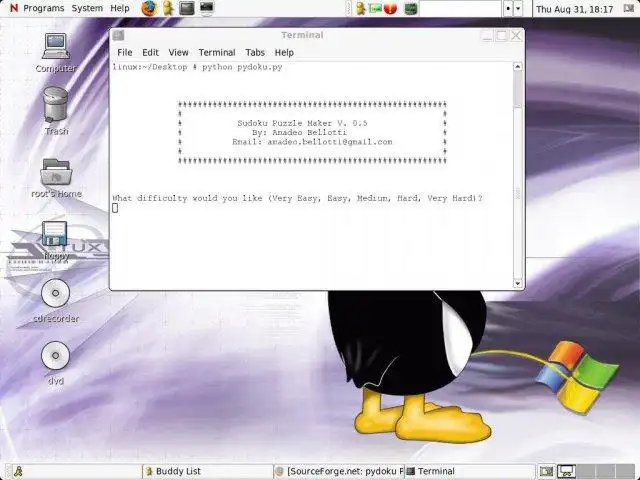Image resolution: width=640 pixels, height=480 pixels.
Task: Open the System menu in top panel
Action: 87,8
